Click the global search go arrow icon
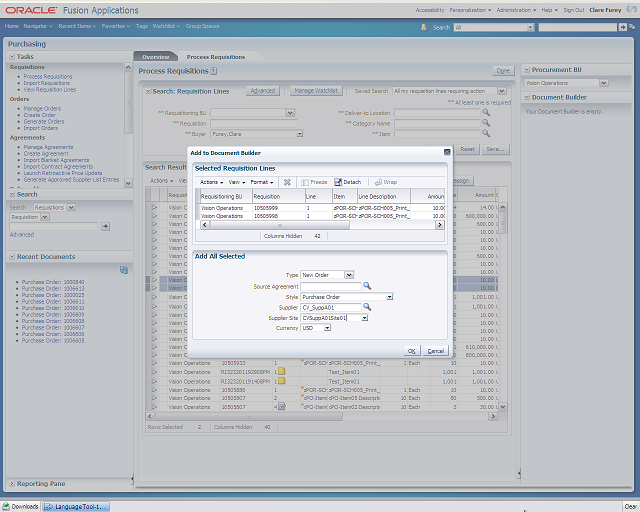Screen dimensions: 640x512 tap(622, 27)
